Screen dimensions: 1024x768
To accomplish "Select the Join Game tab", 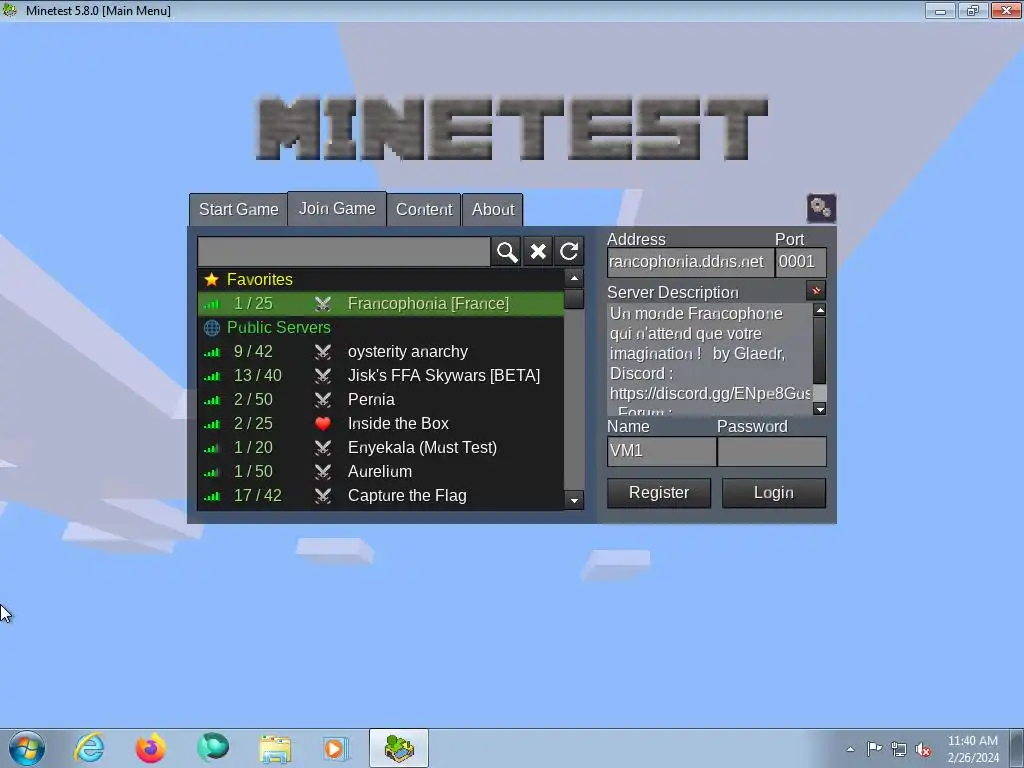I will (337, 208).
